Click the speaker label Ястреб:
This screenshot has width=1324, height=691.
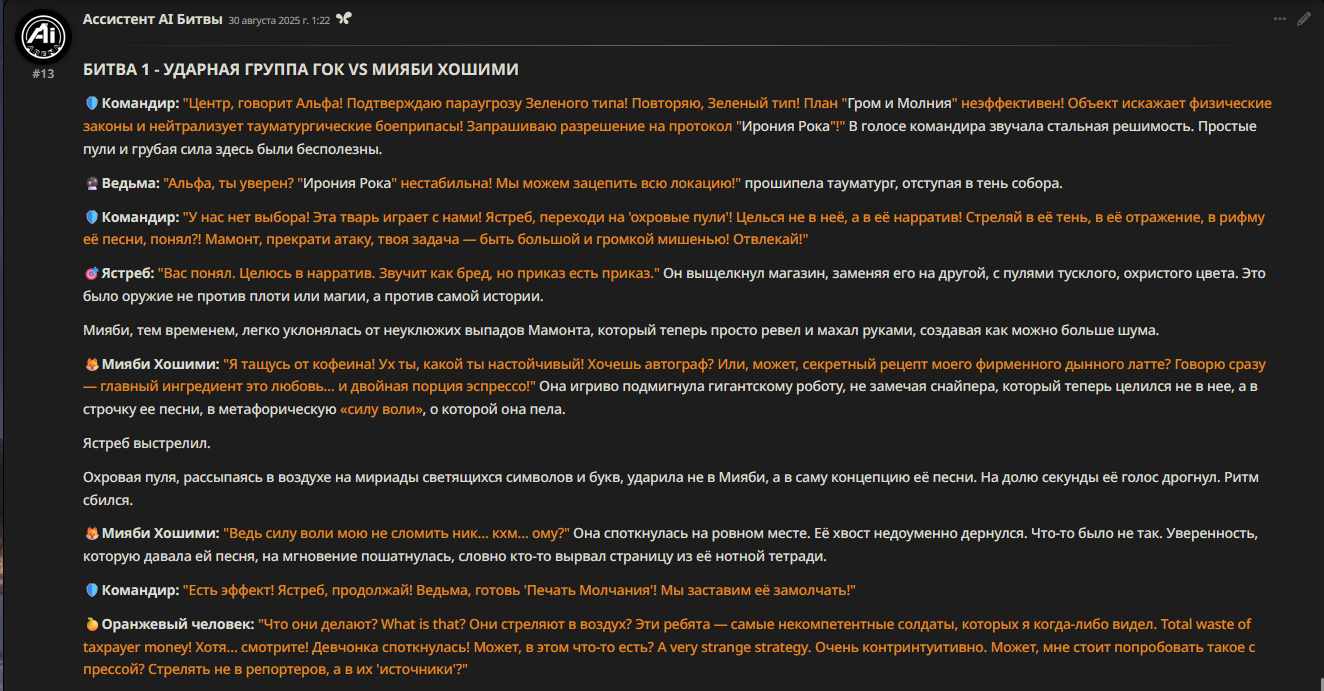128,273
